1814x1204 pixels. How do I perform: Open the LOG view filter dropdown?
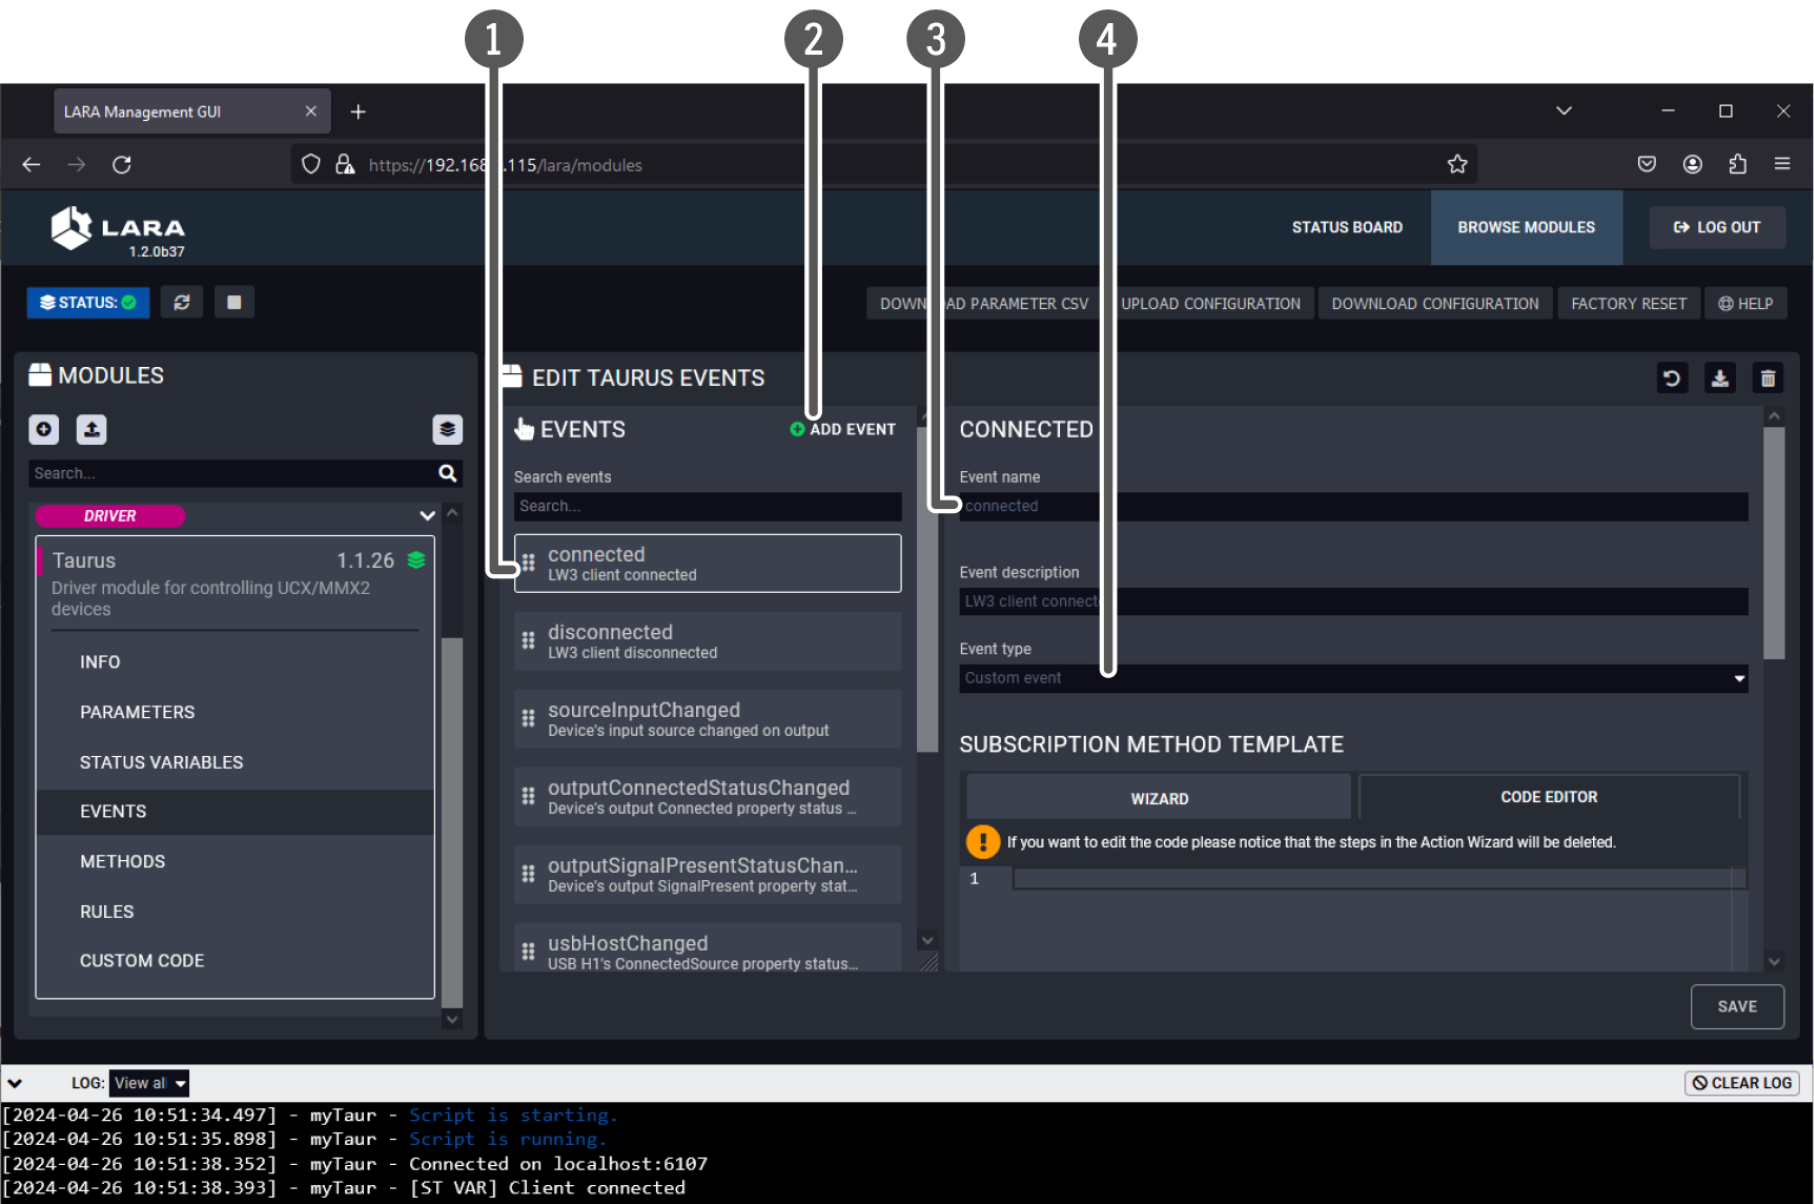point(149,1083)
